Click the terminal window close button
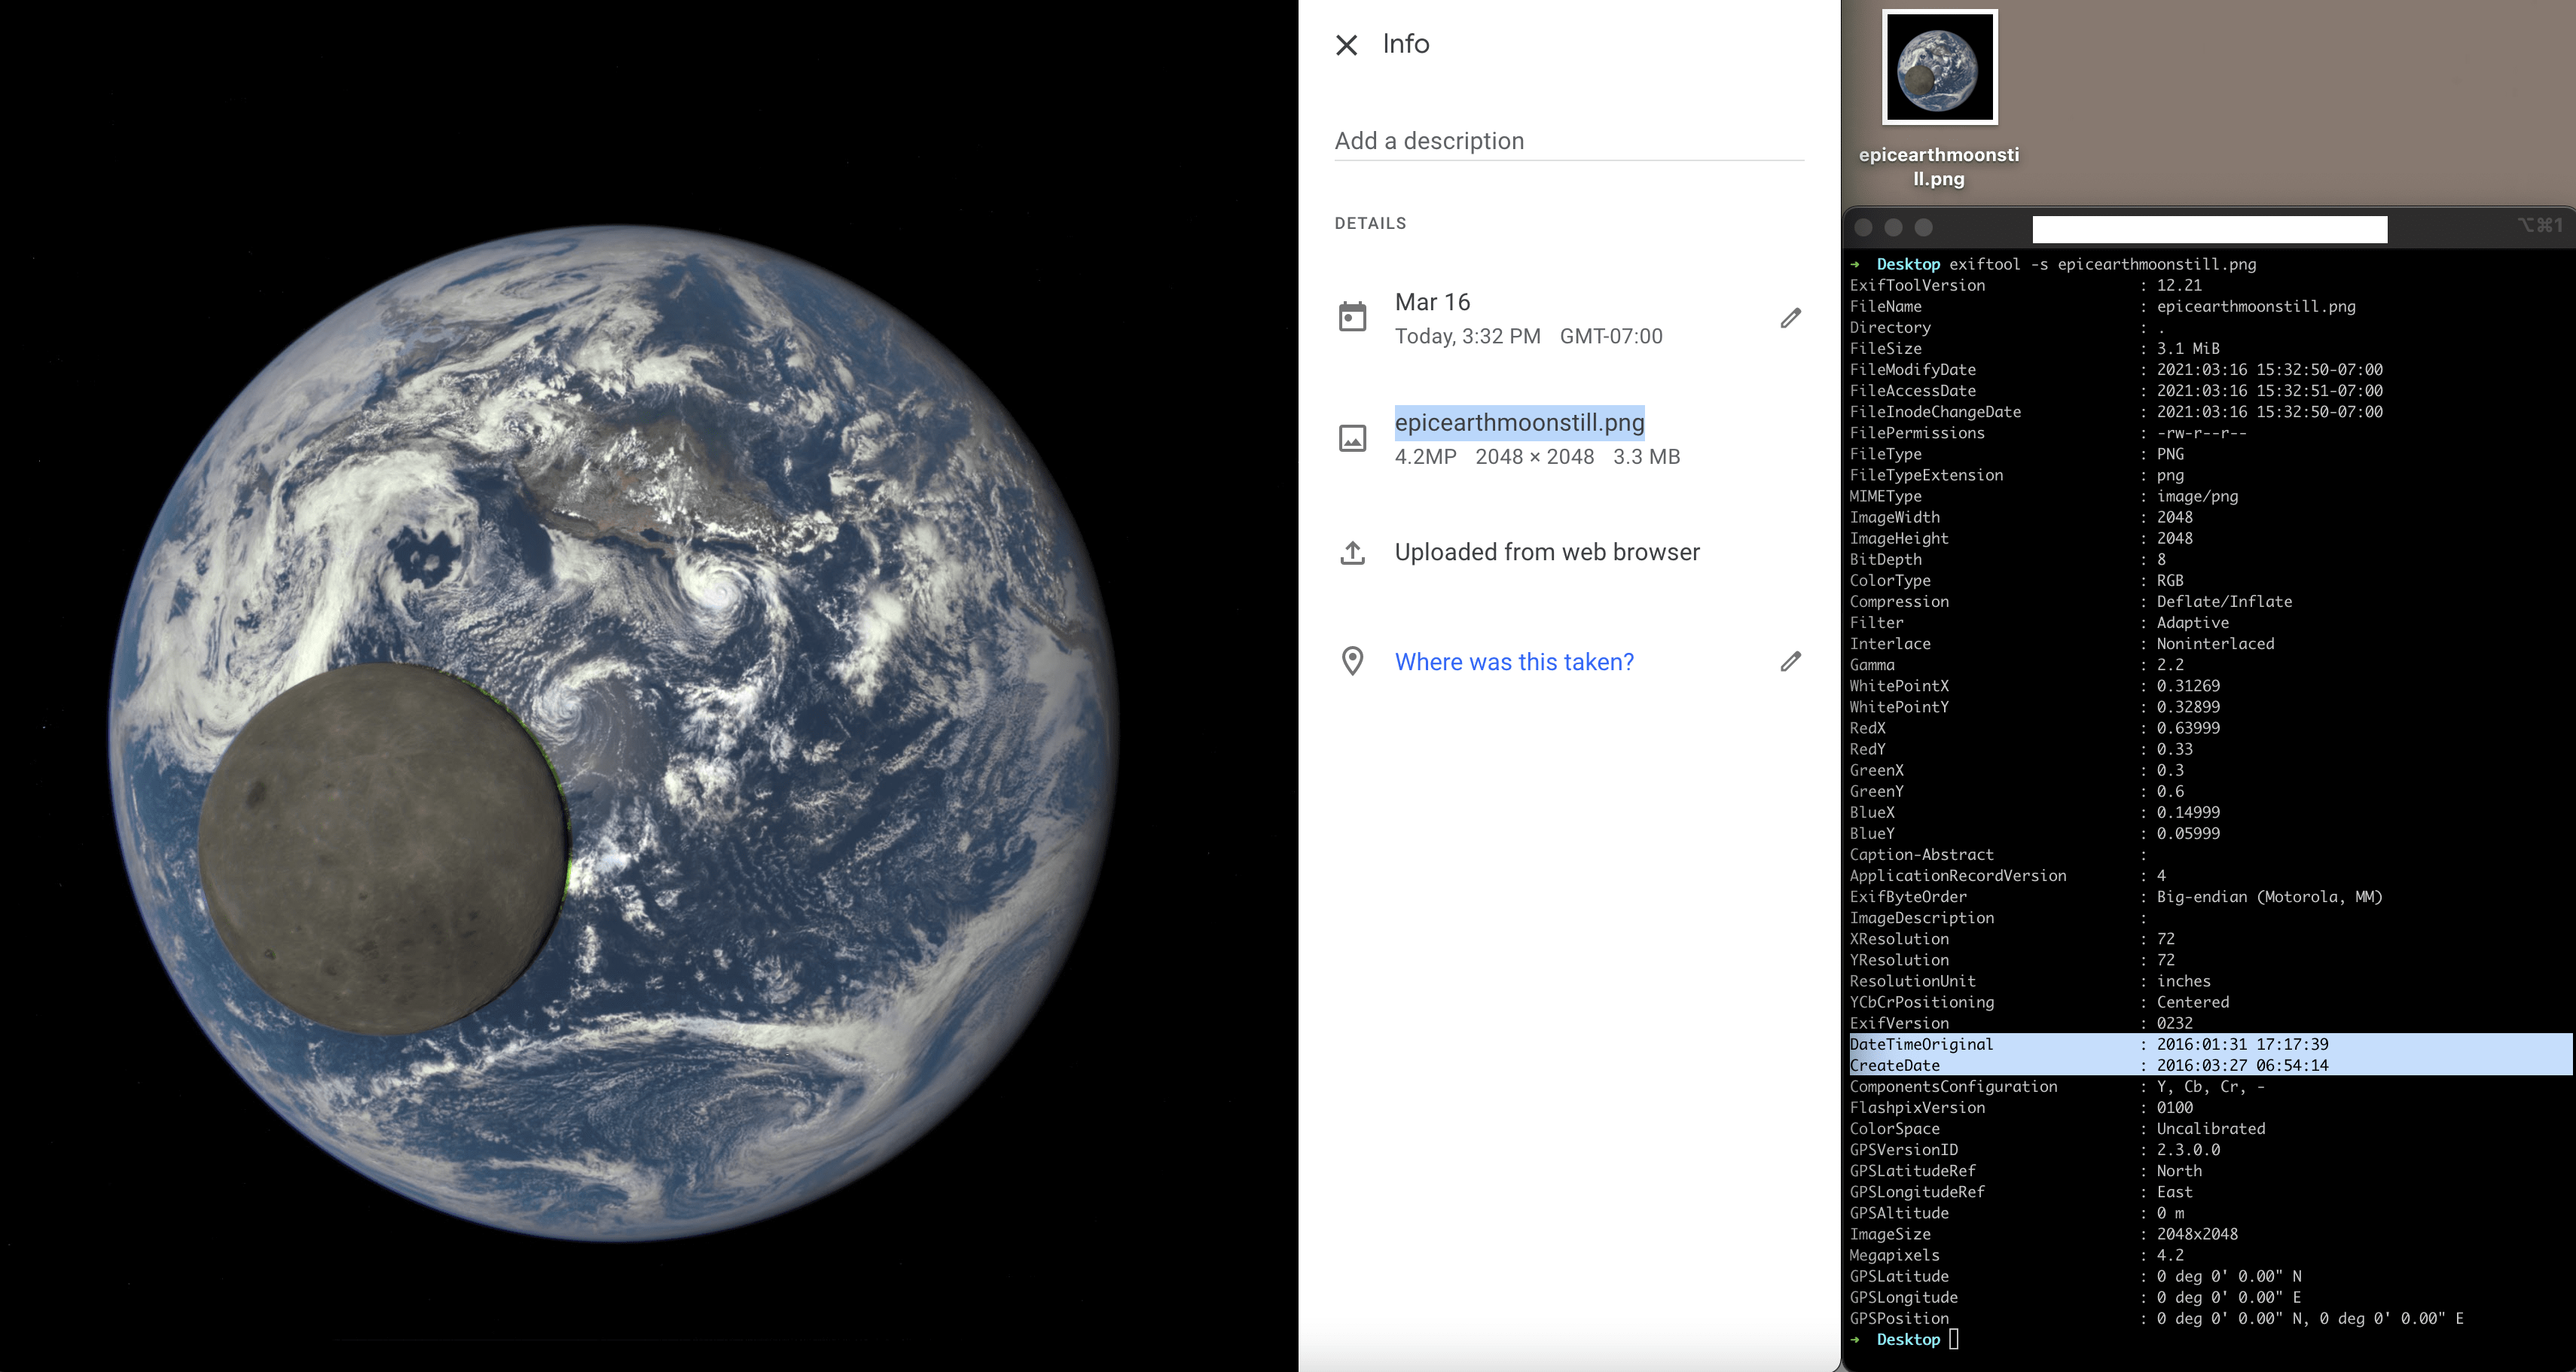2576x1372 pixels. pyautogui.click(x=1863, y=227)
